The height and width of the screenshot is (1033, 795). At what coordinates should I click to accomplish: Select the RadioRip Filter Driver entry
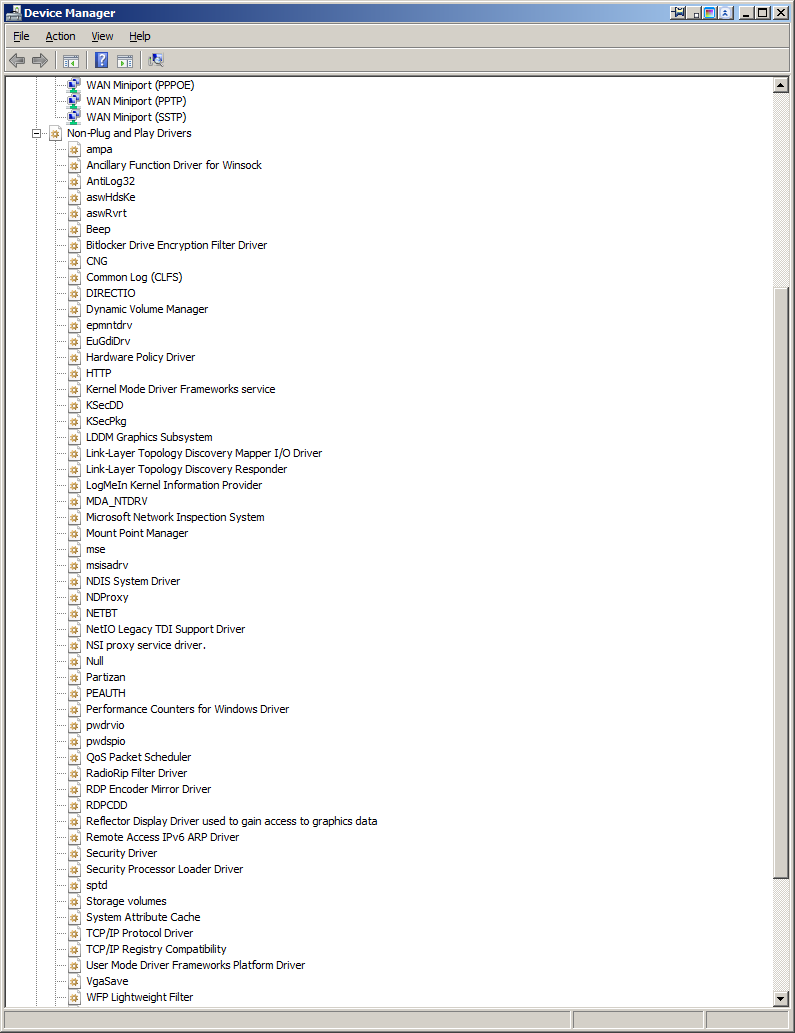coord(136,773)
